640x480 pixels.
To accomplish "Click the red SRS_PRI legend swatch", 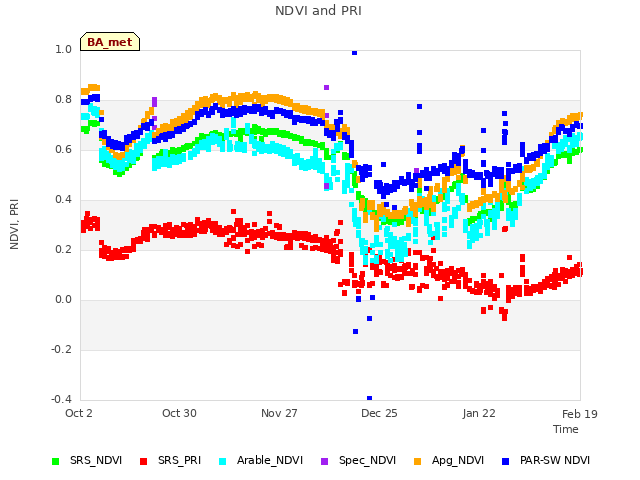I will click(143, 461).
